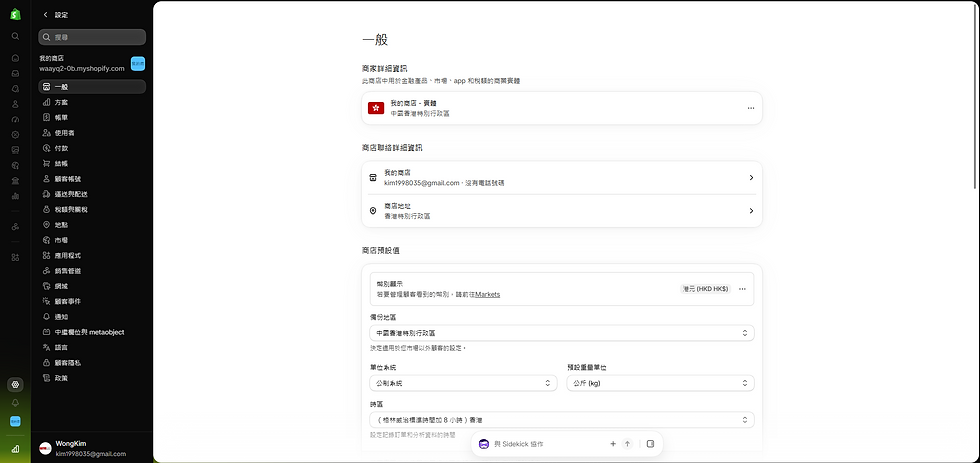
Task: Select 一般 in the settings menu
Action: coord(92,87)
